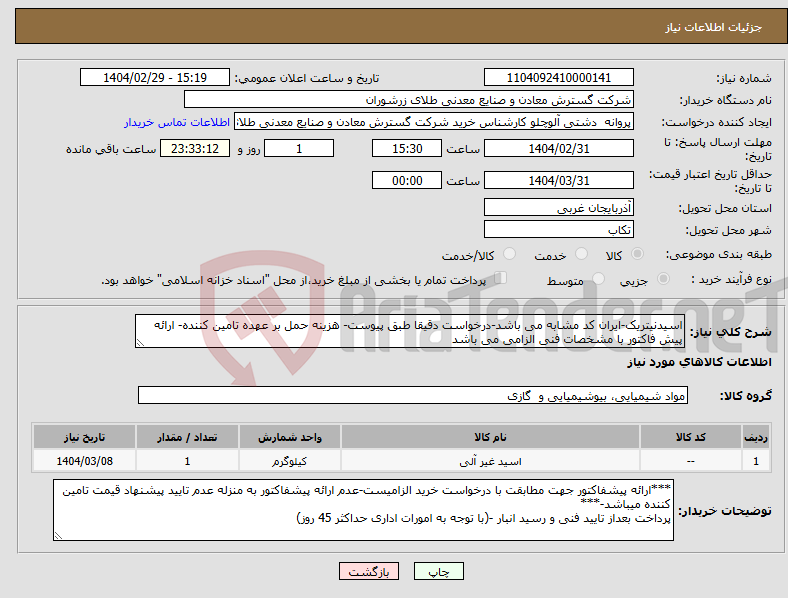Image resolution: width=788 pixels, height=598 pixels.
Task: Click item name cell اسید غیر آلی
Action: pyautogui.click(x=490, y=461)
